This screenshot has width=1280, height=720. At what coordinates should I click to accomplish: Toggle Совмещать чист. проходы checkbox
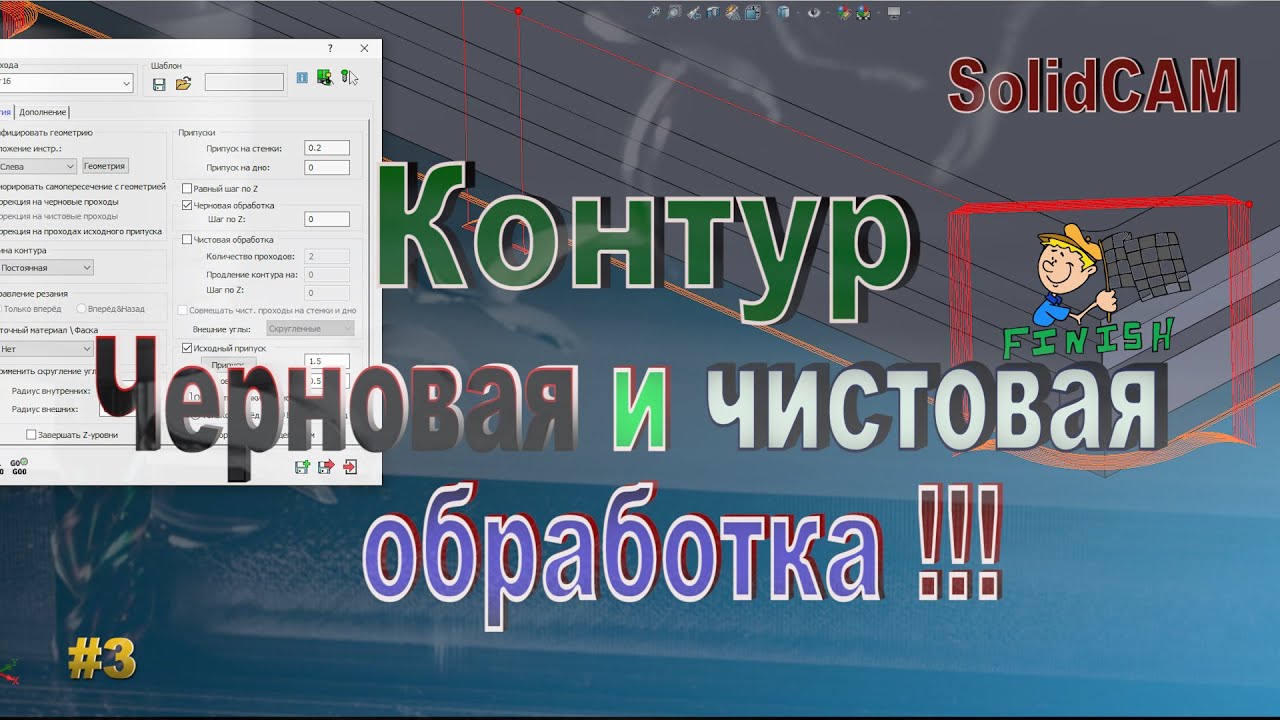click(x=182, y=310)
